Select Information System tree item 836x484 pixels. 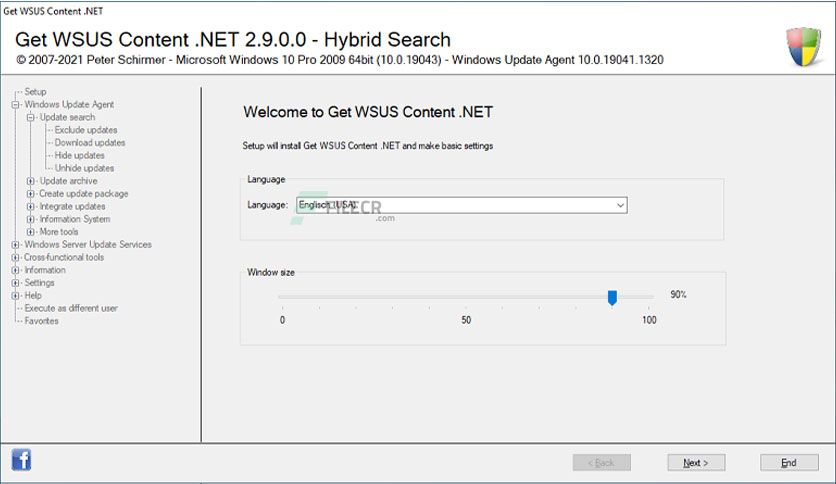tap(75, 220)
